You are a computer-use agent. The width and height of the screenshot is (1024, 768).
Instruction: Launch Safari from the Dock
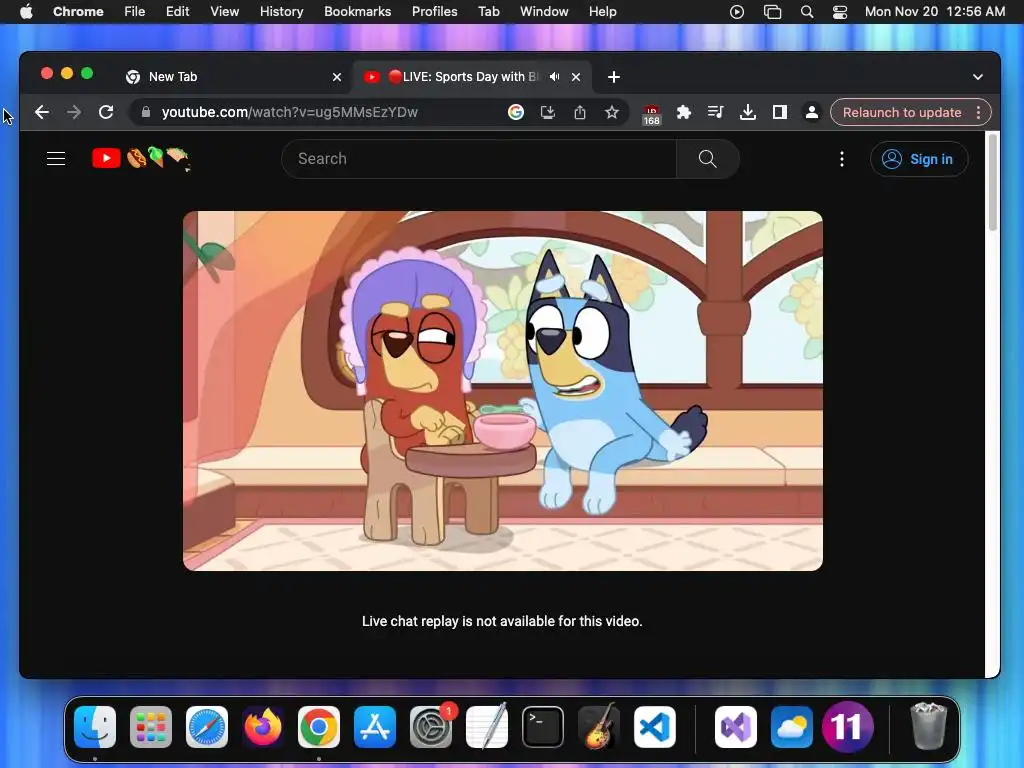tap(207, 727)
